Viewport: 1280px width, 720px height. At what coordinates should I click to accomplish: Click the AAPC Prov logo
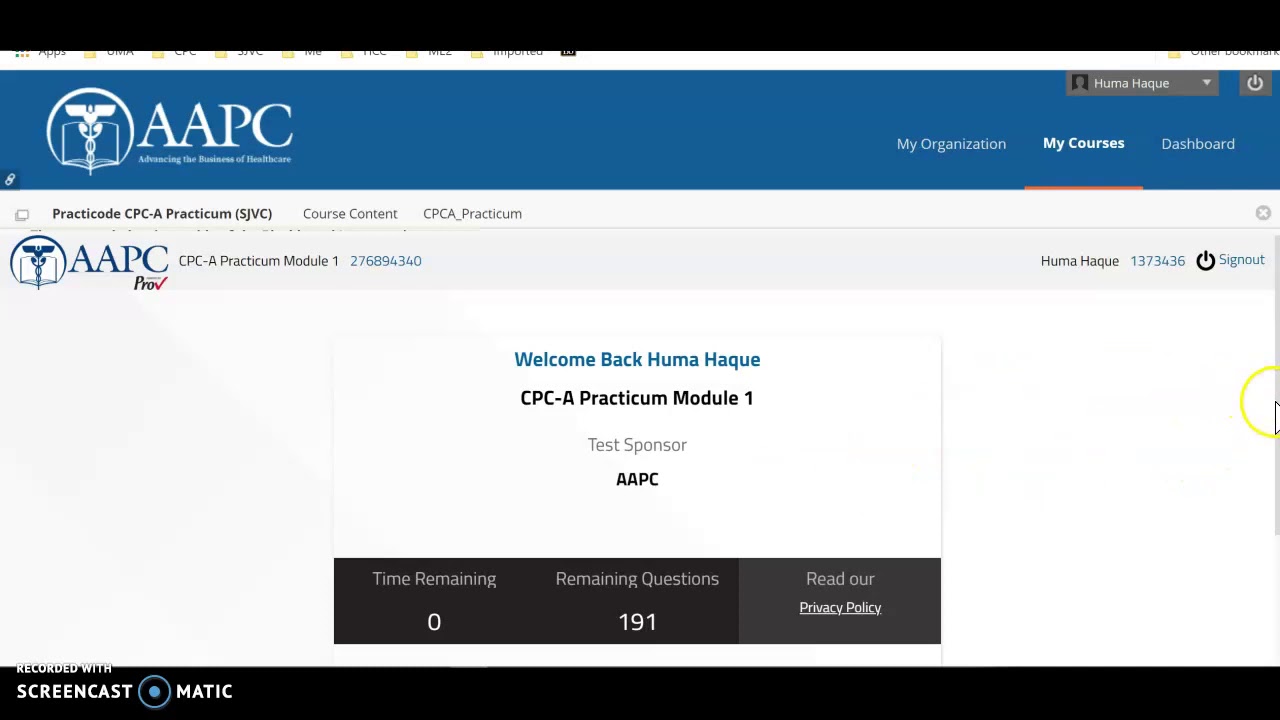89,263
